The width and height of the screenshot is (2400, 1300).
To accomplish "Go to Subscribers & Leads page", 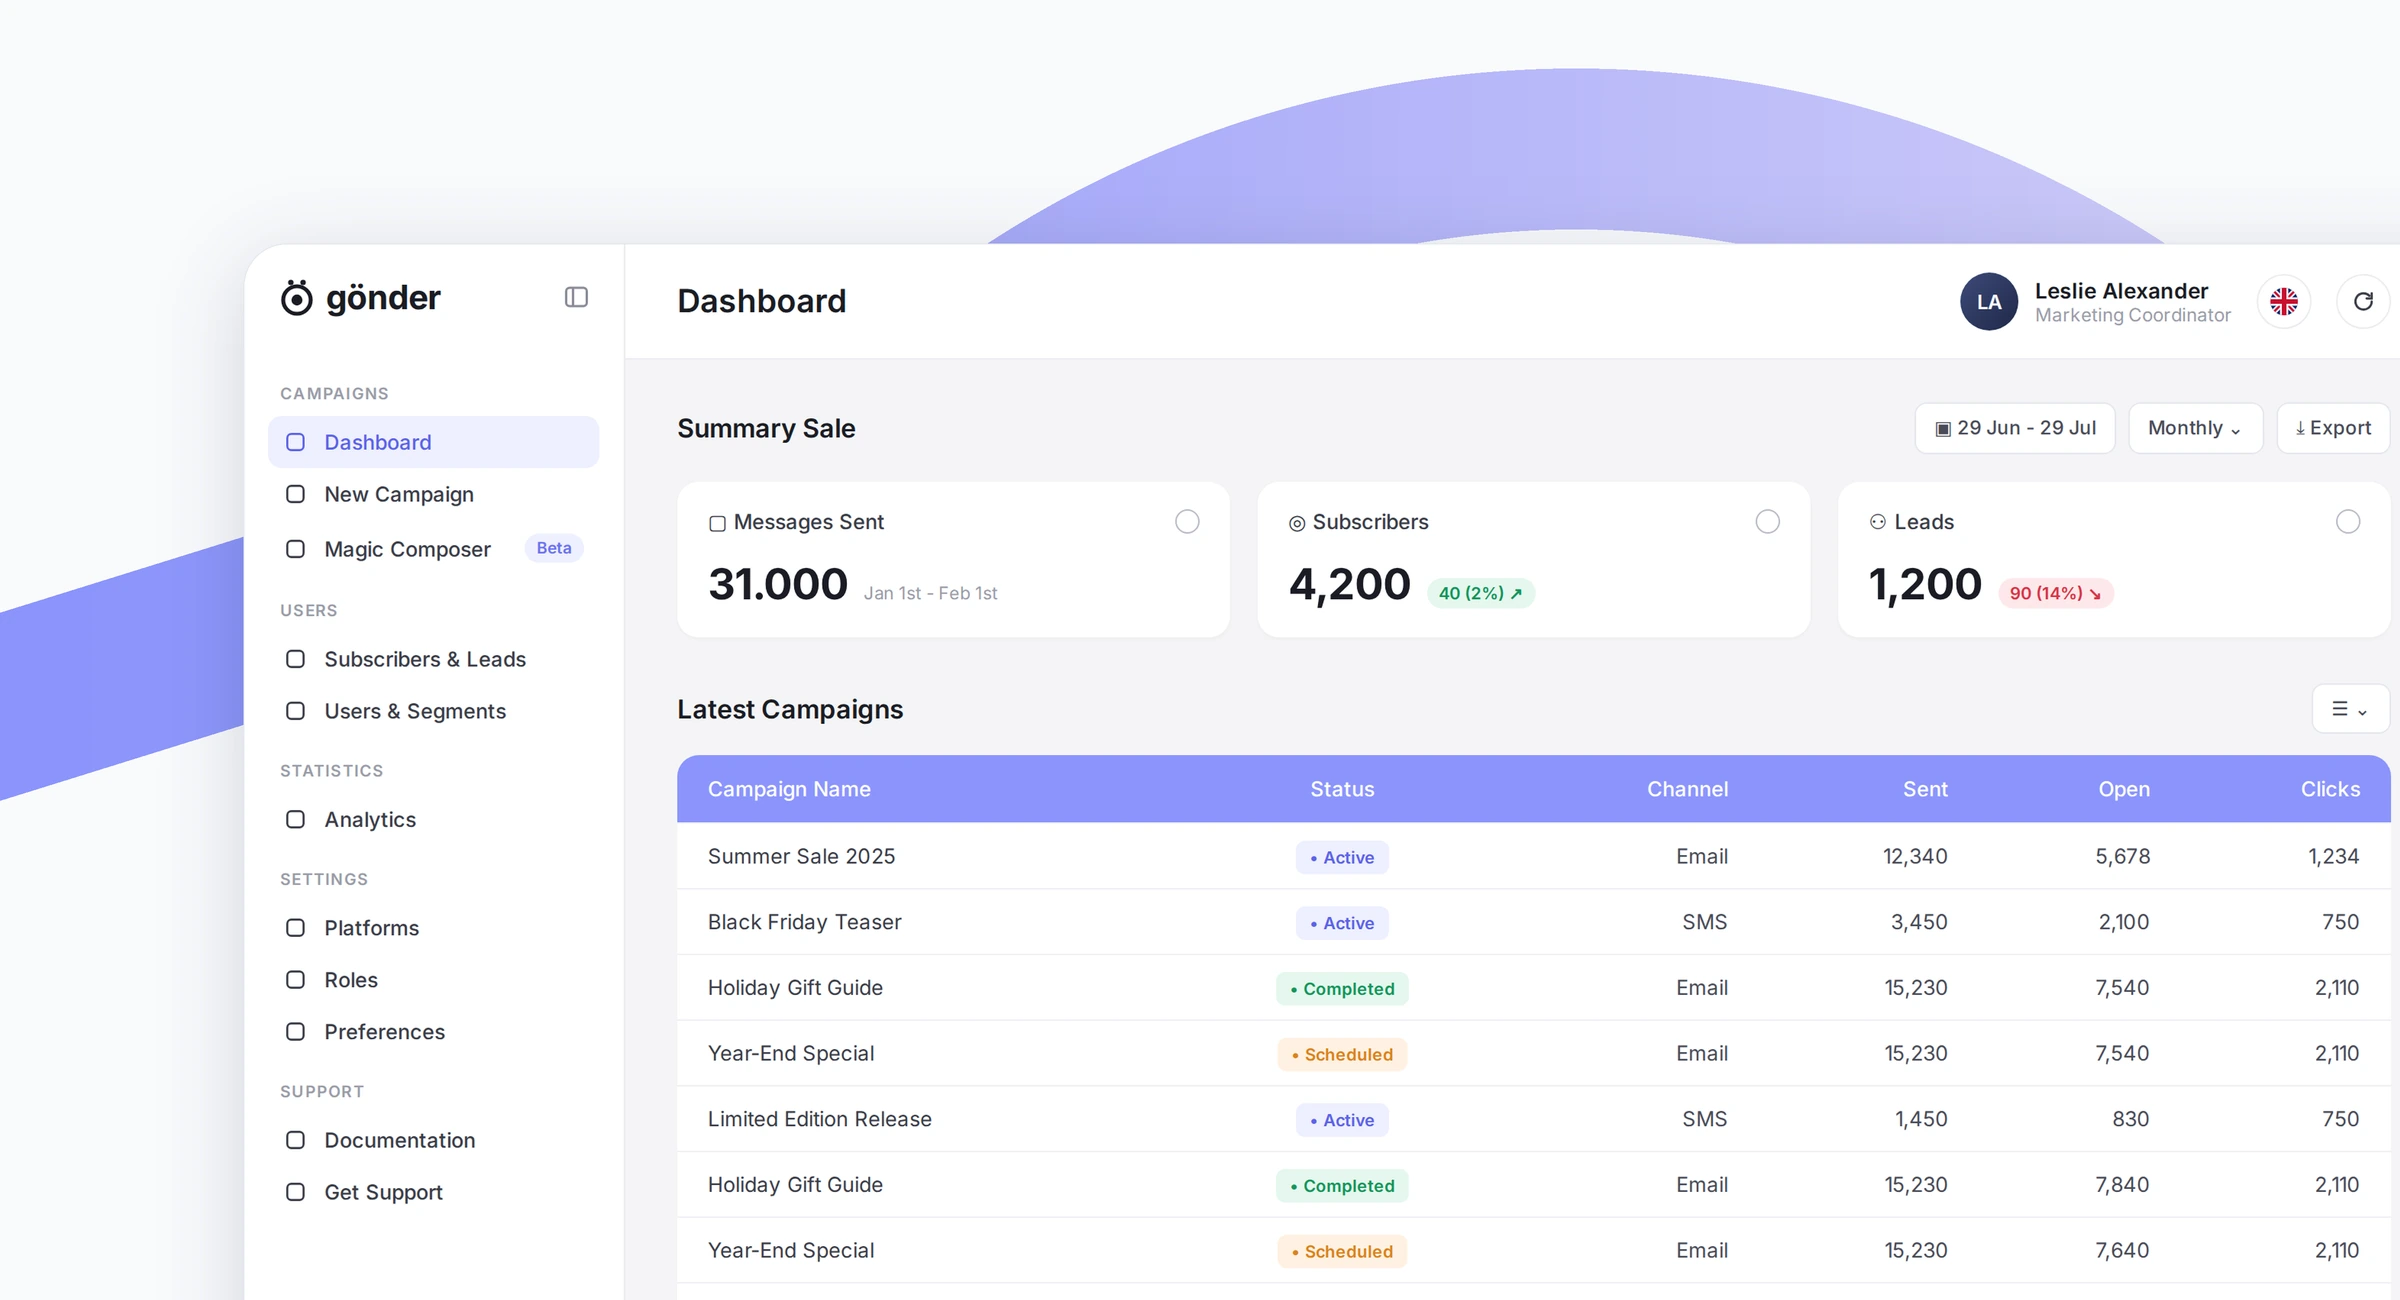I will coord(434,659).
